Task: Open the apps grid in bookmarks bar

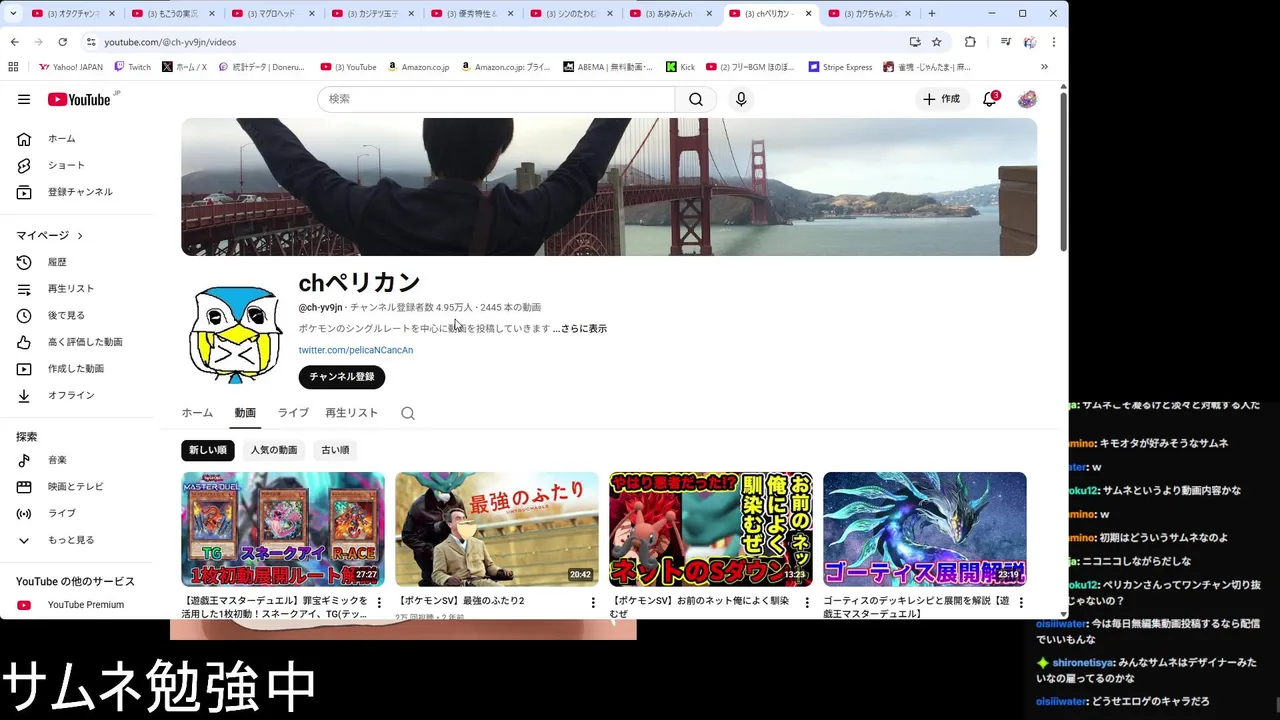Action: point(13,67)
